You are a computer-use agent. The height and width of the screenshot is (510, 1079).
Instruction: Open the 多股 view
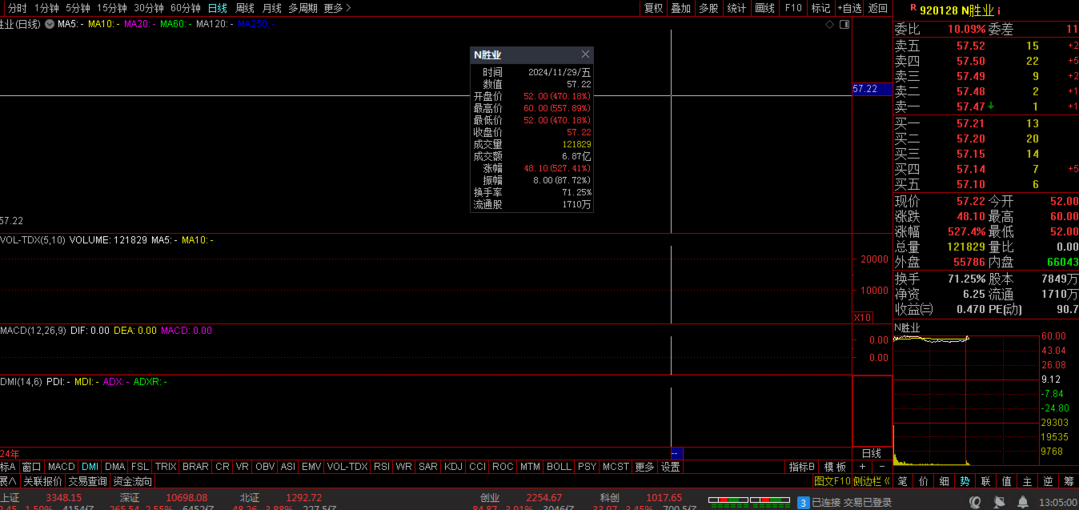[709, 8]
